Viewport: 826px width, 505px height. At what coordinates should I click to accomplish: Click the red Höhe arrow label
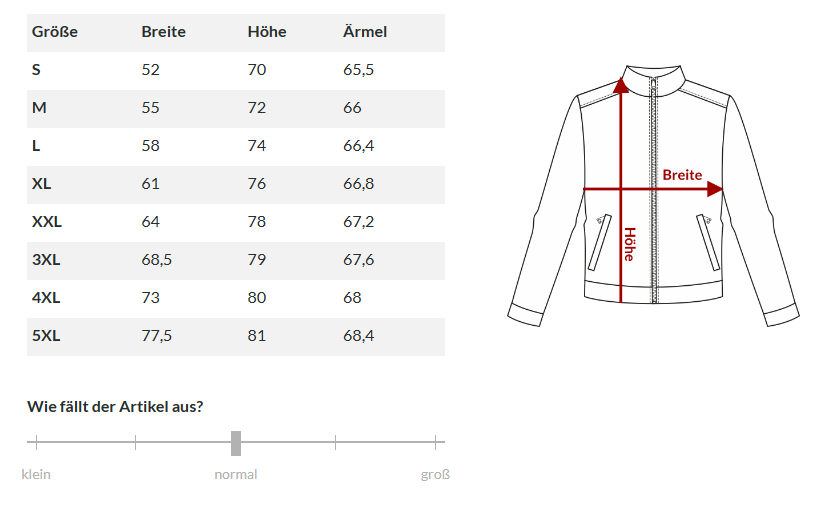pyautogui.click(x=629, y=244)
